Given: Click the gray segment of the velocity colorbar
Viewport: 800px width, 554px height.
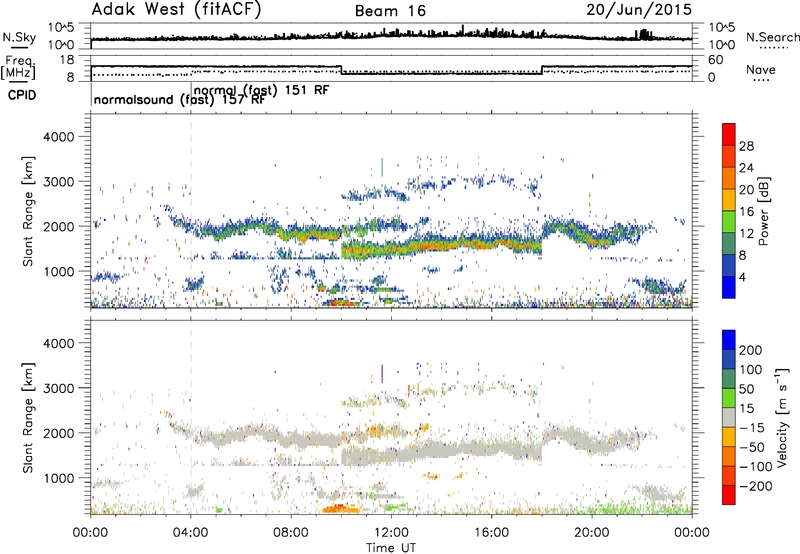Looking at the screenshot, I should click(x=729, y=418).
